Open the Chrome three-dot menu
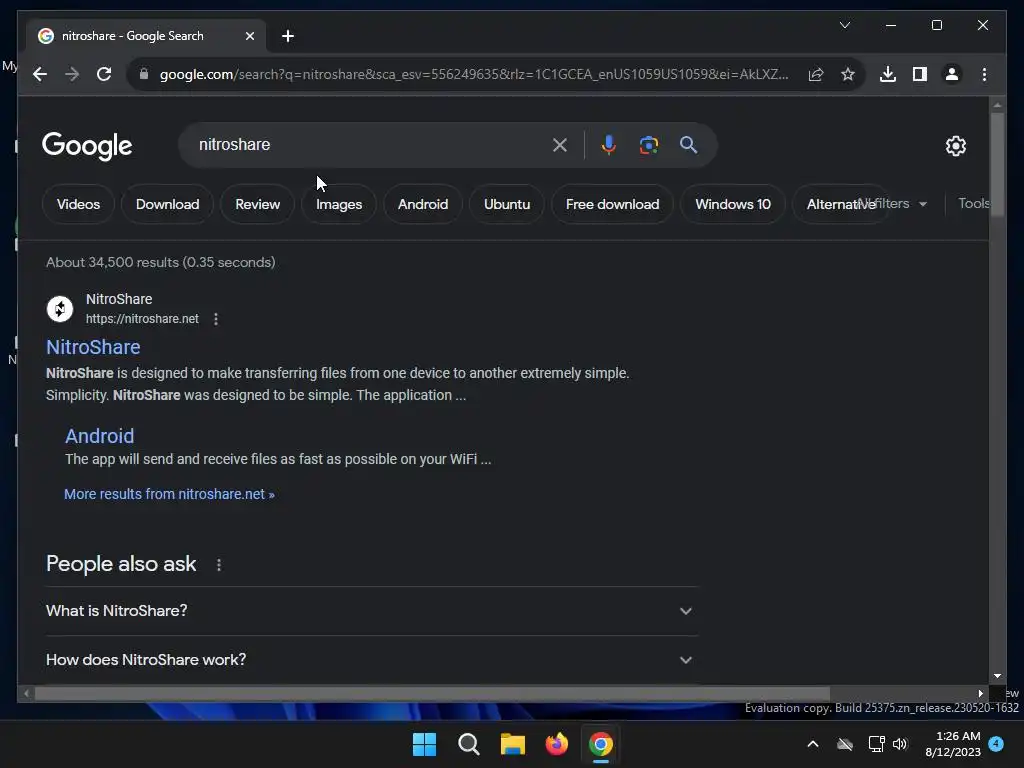The width and height of the screenshot is (1024, 768). [x=984, y=74]
